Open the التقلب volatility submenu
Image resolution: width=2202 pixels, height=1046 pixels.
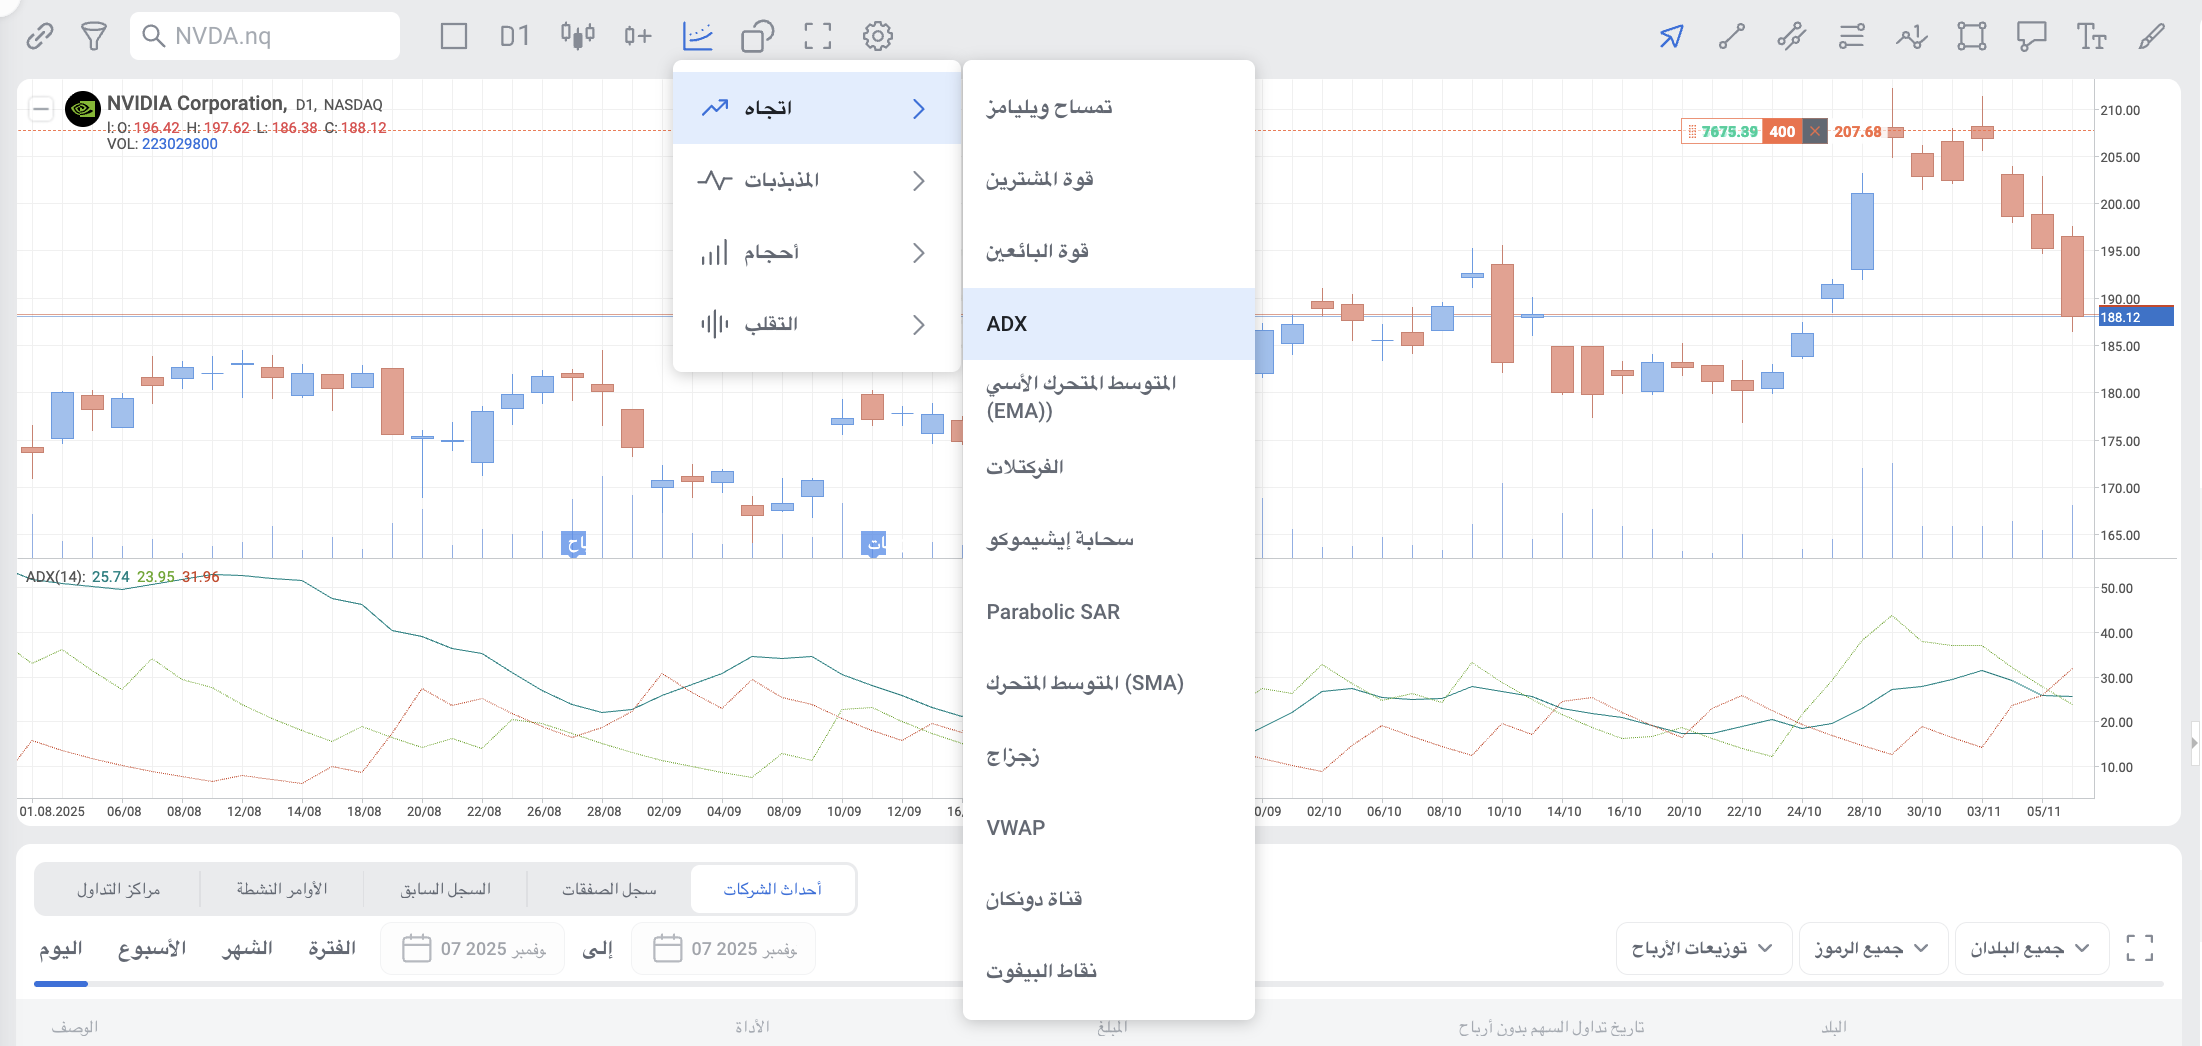817,324
